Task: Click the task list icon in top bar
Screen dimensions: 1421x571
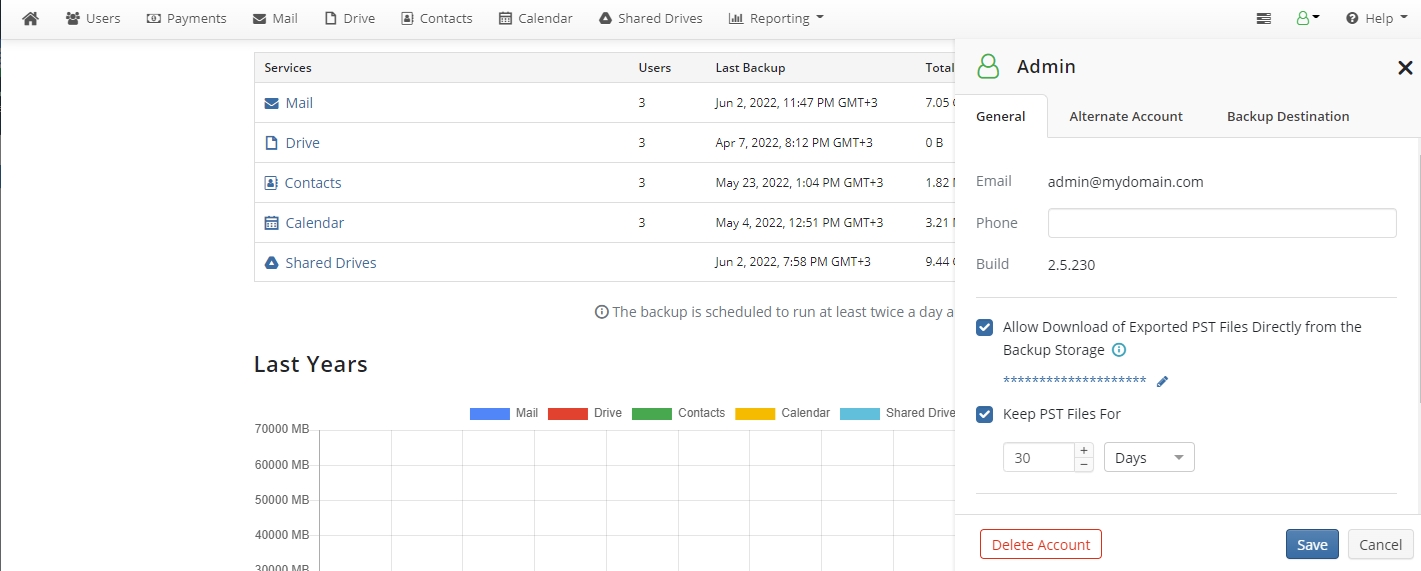Action: (1264, 19)
